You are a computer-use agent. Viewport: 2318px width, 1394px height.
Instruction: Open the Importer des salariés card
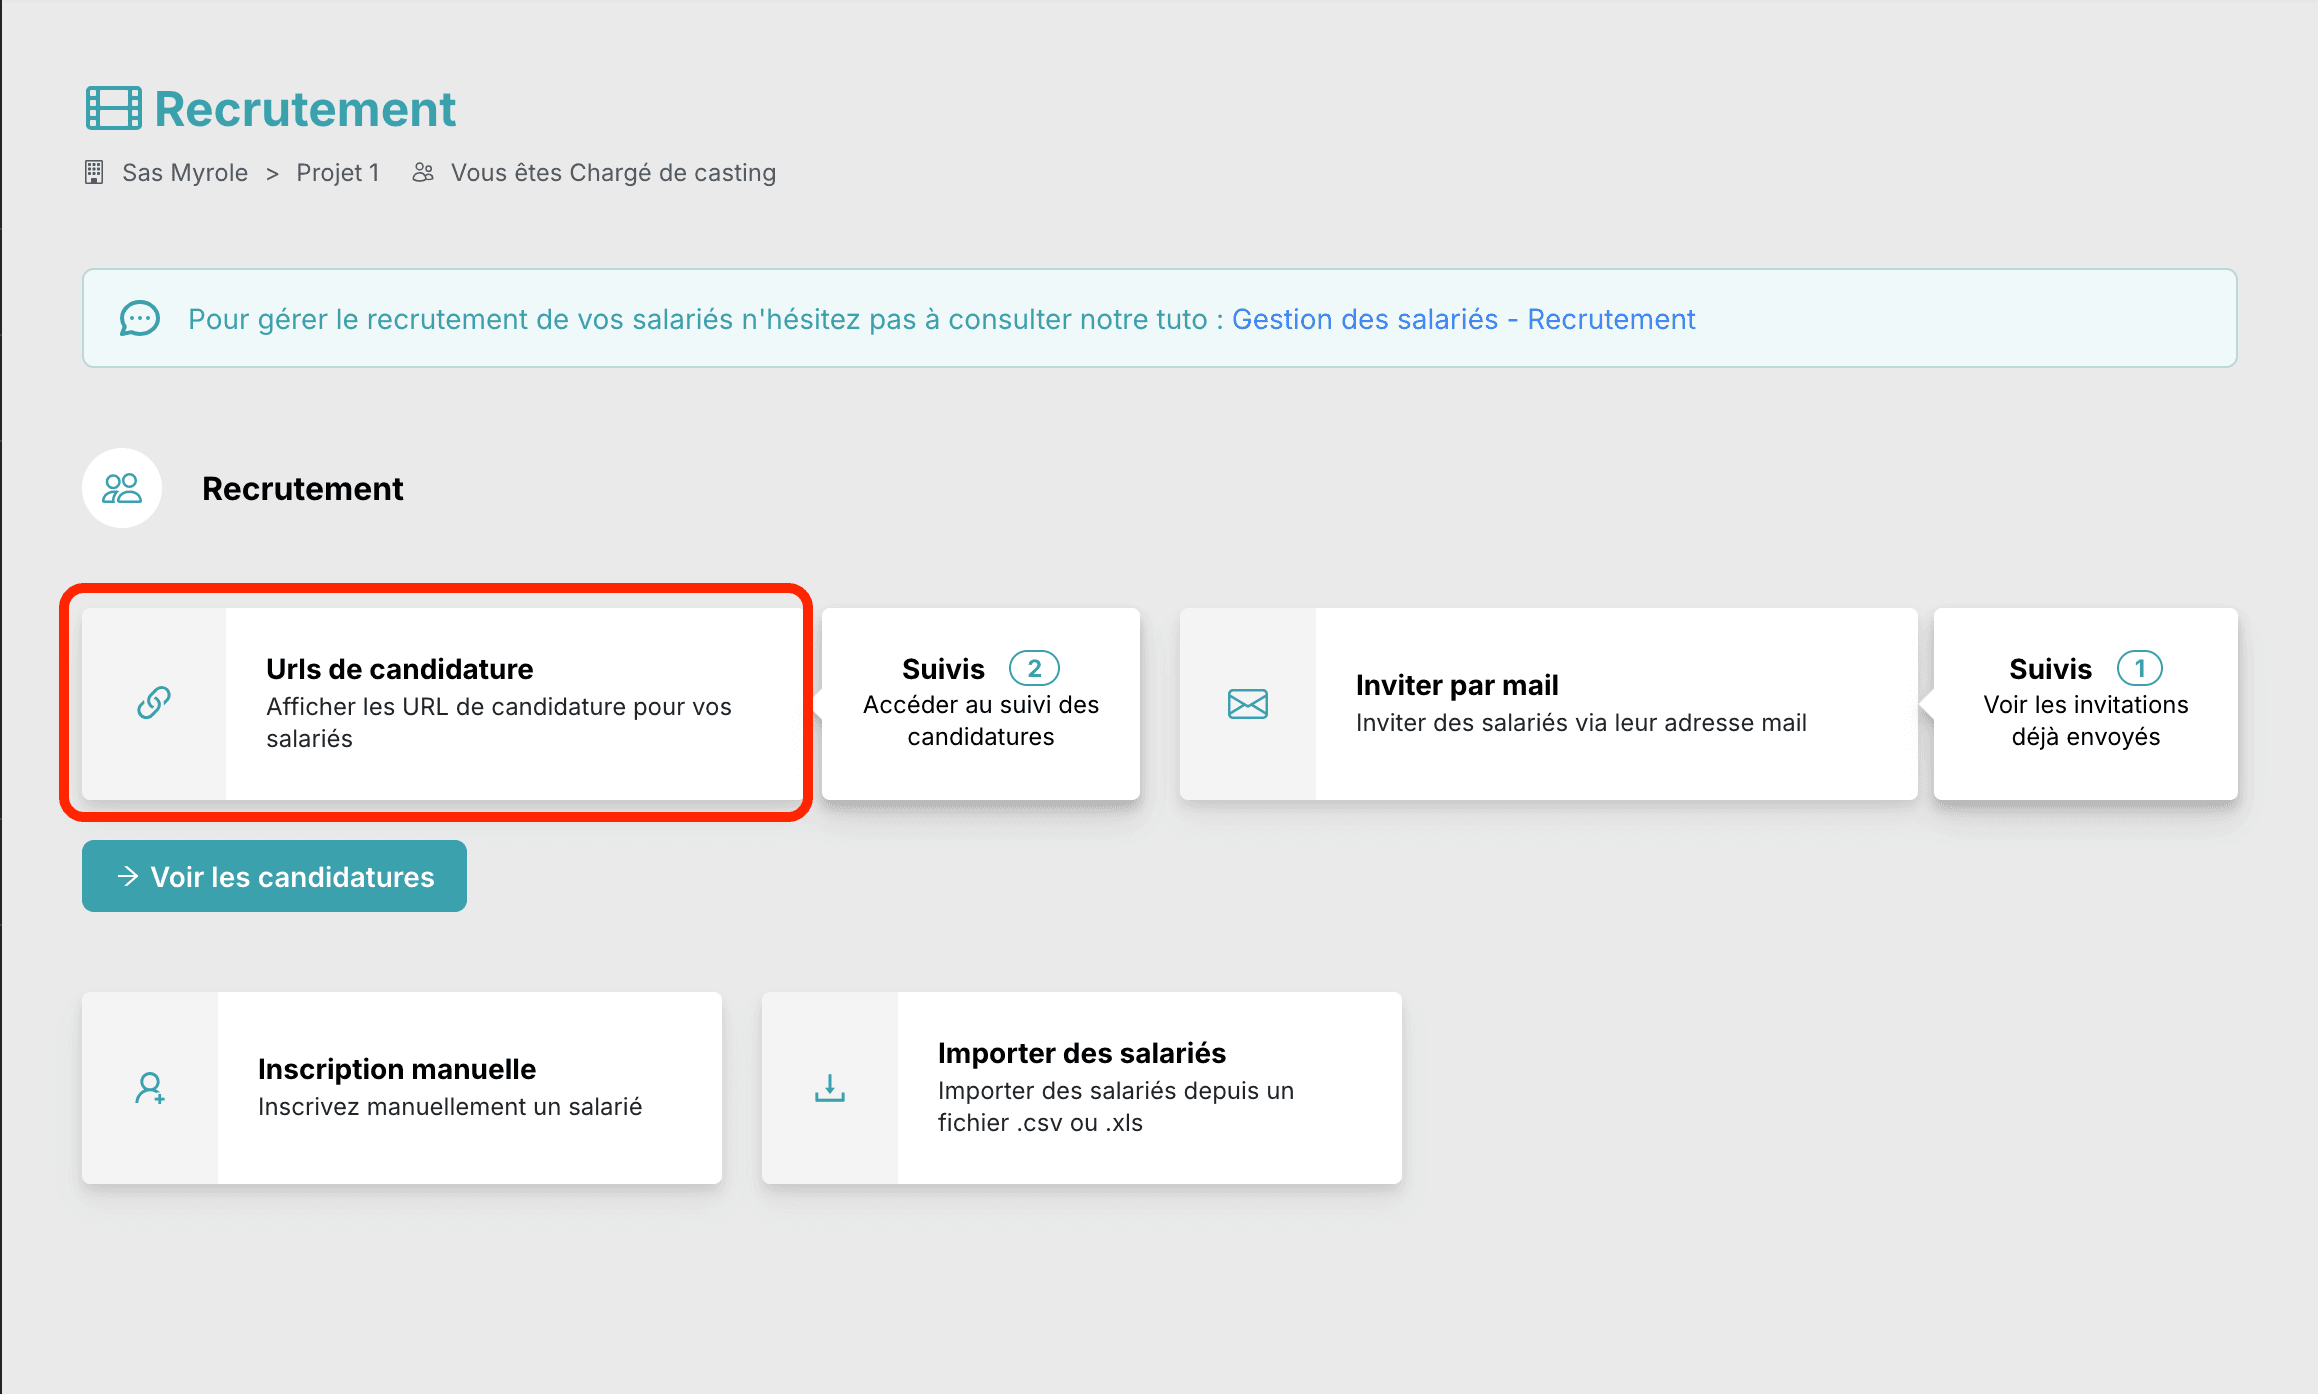tap(1082, 1088)
